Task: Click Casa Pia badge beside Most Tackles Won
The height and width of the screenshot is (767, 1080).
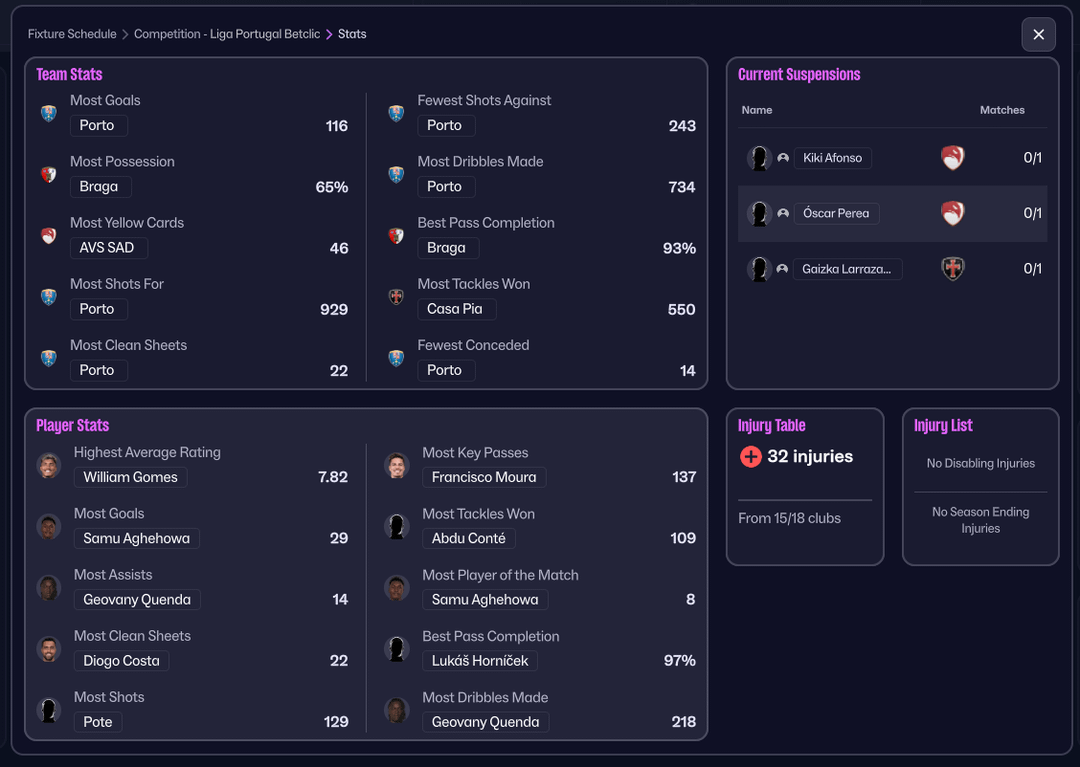Action: 396,297
